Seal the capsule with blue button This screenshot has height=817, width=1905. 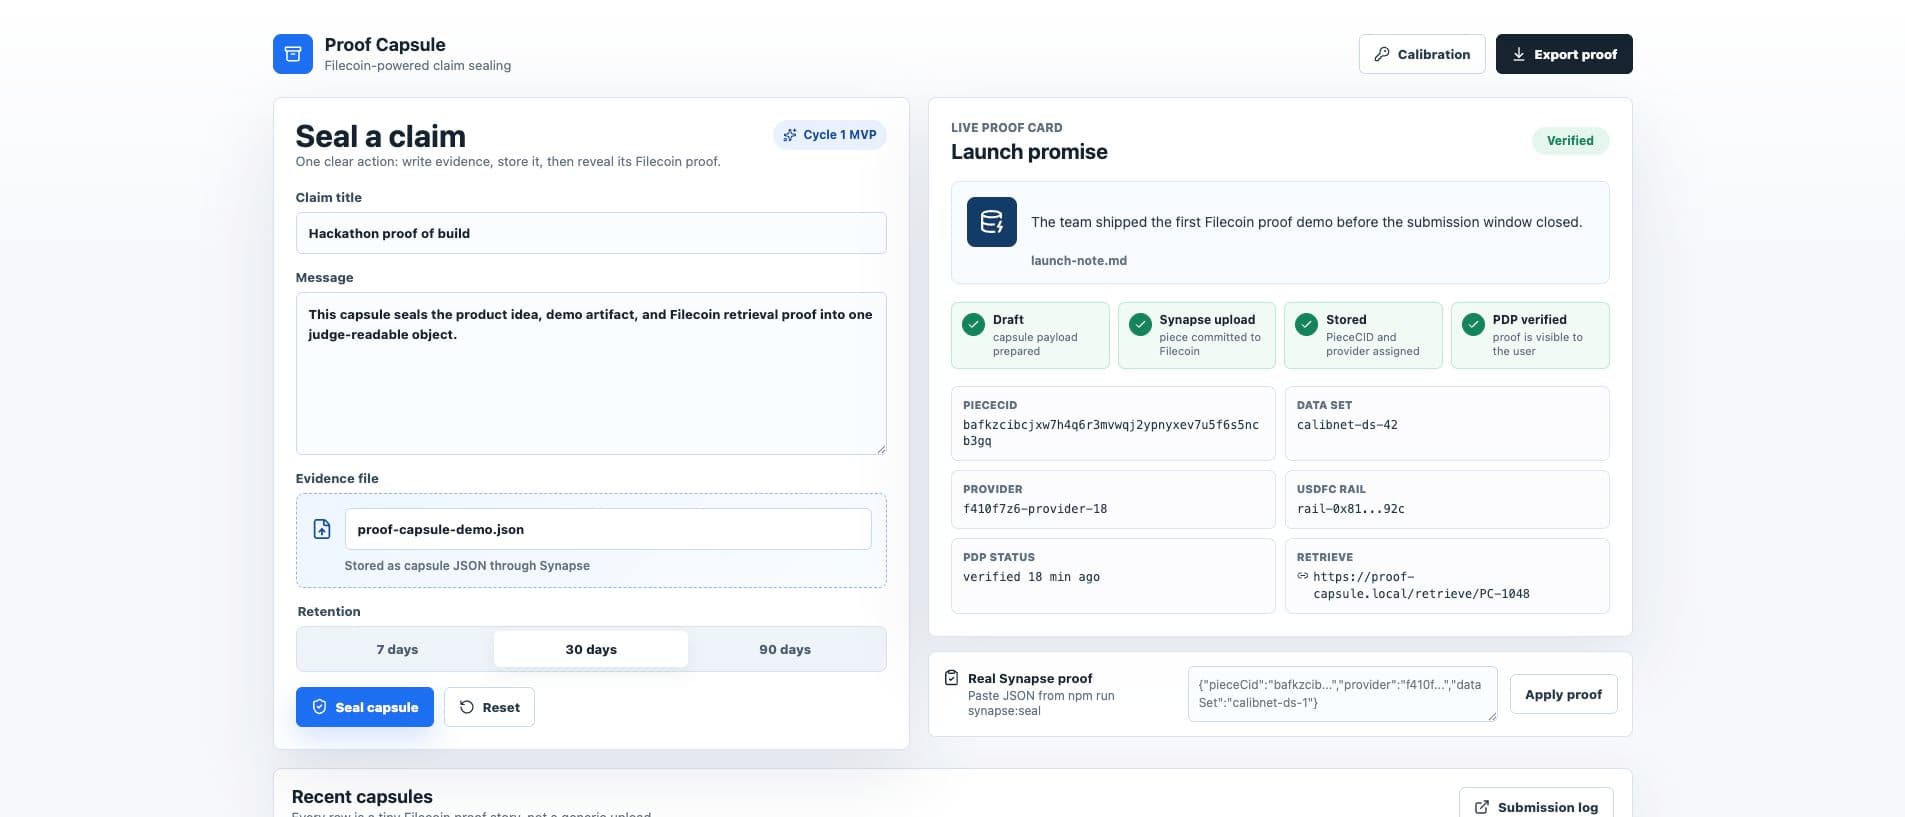(365, 707)
